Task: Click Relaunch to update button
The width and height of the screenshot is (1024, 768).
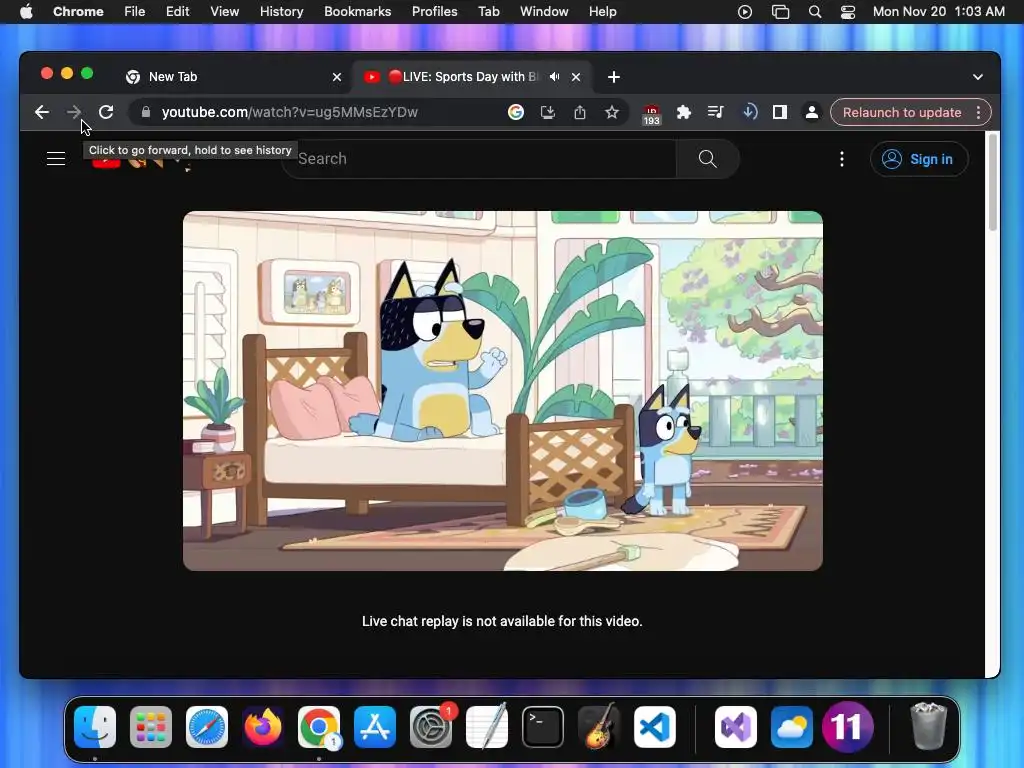Action: [x=902, y=112]
